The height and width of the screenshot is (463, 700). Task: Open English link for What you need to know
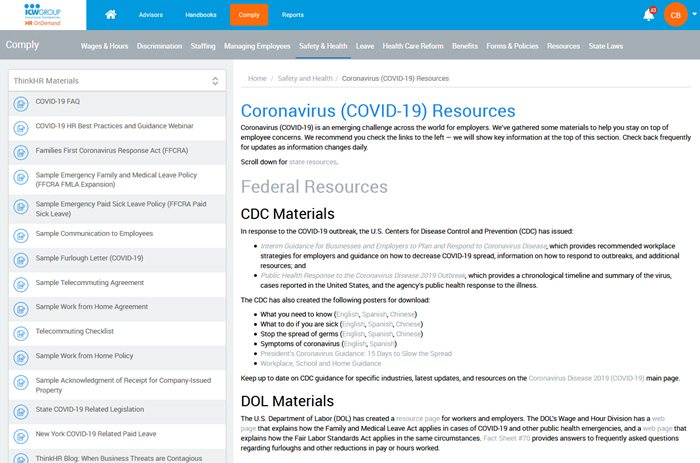click(347, 314)
